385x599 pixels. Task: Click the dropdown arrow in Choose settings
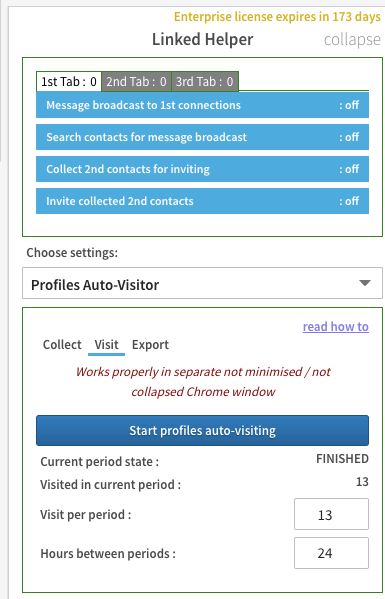[x=365, y=283]
